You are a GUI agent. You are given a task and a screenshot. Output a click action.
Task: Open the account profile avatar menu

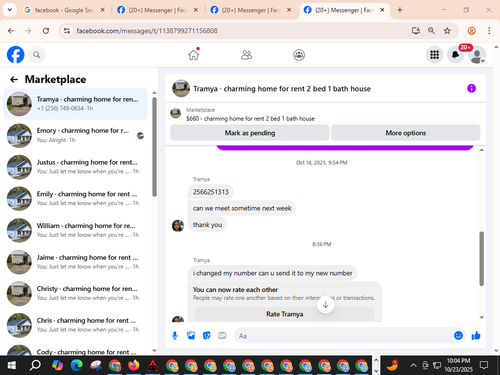(x=477, y=55)
